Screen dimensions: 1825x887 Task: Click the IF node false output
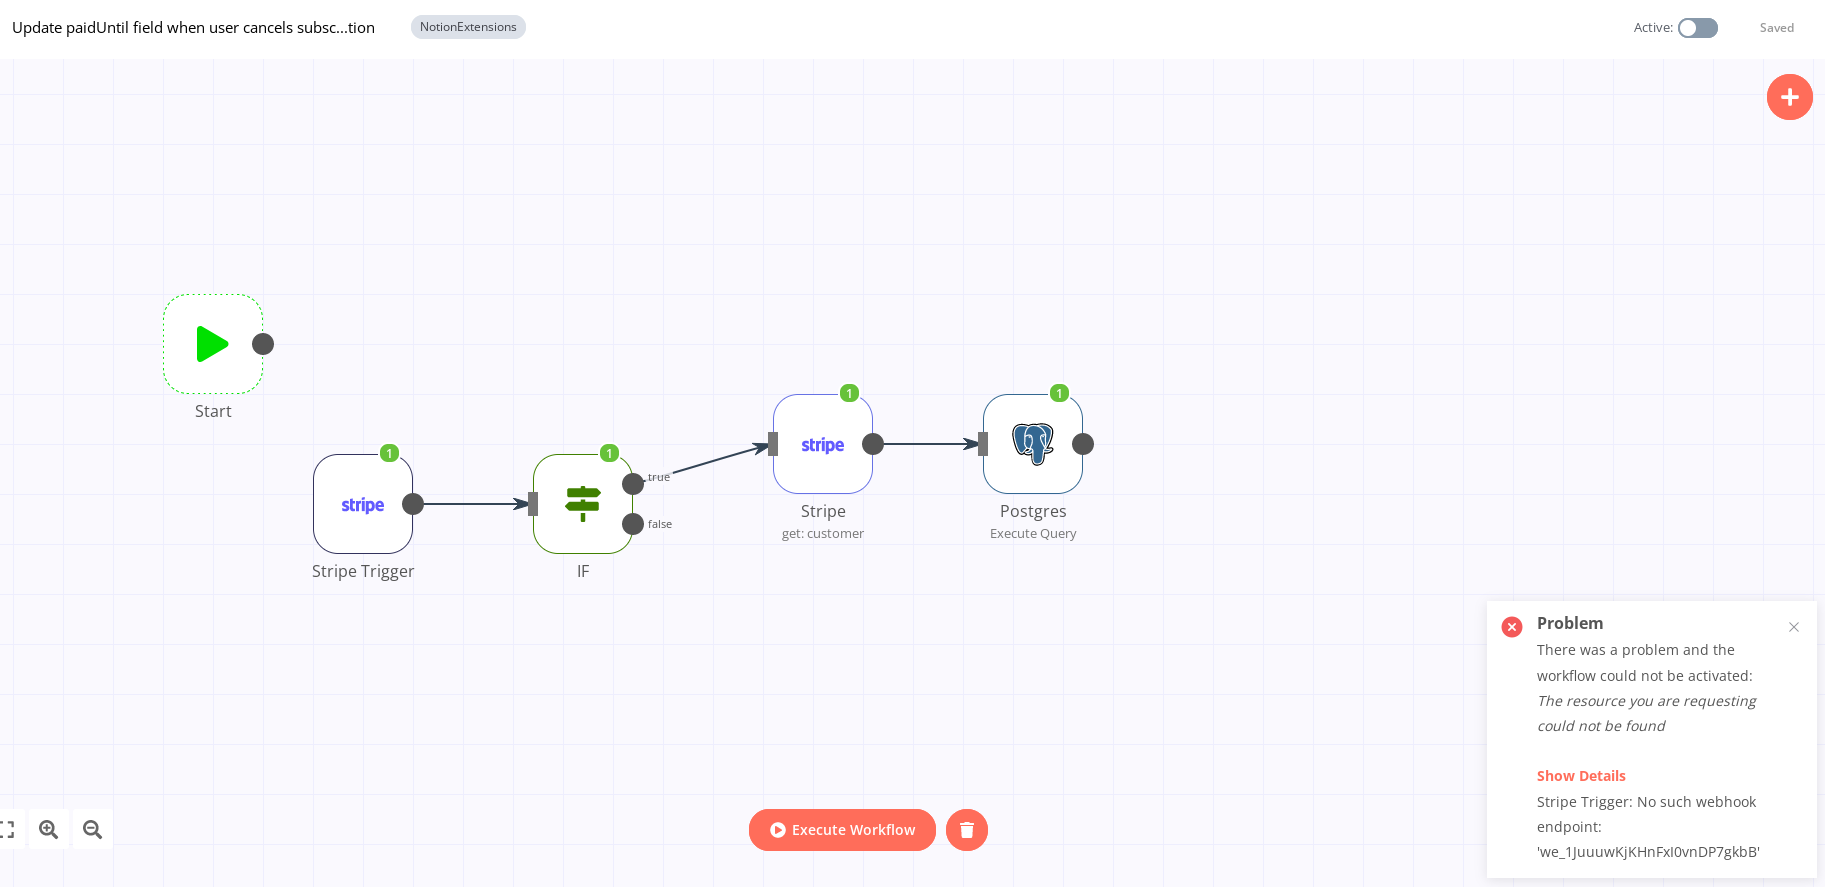point(633,524)
